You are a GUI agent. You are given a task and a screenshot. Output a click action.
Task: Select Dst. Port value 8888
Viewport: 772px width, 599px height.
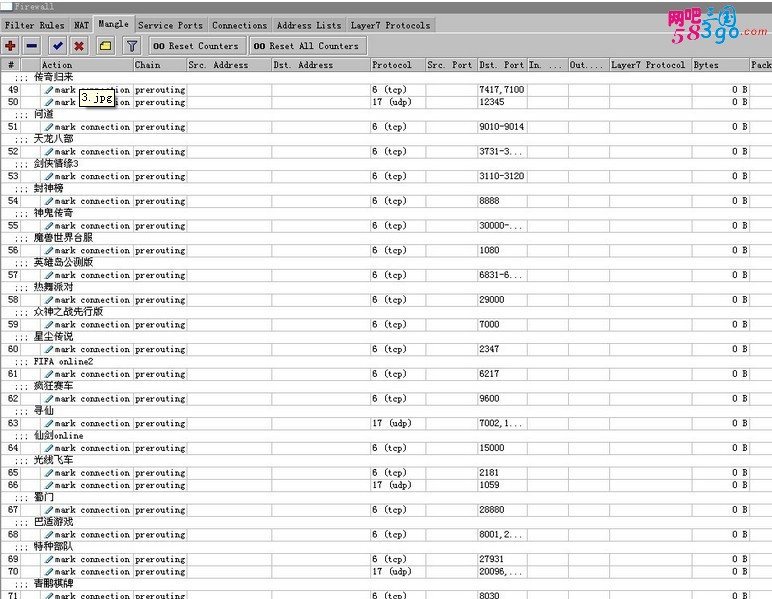[x=489, y=201]
